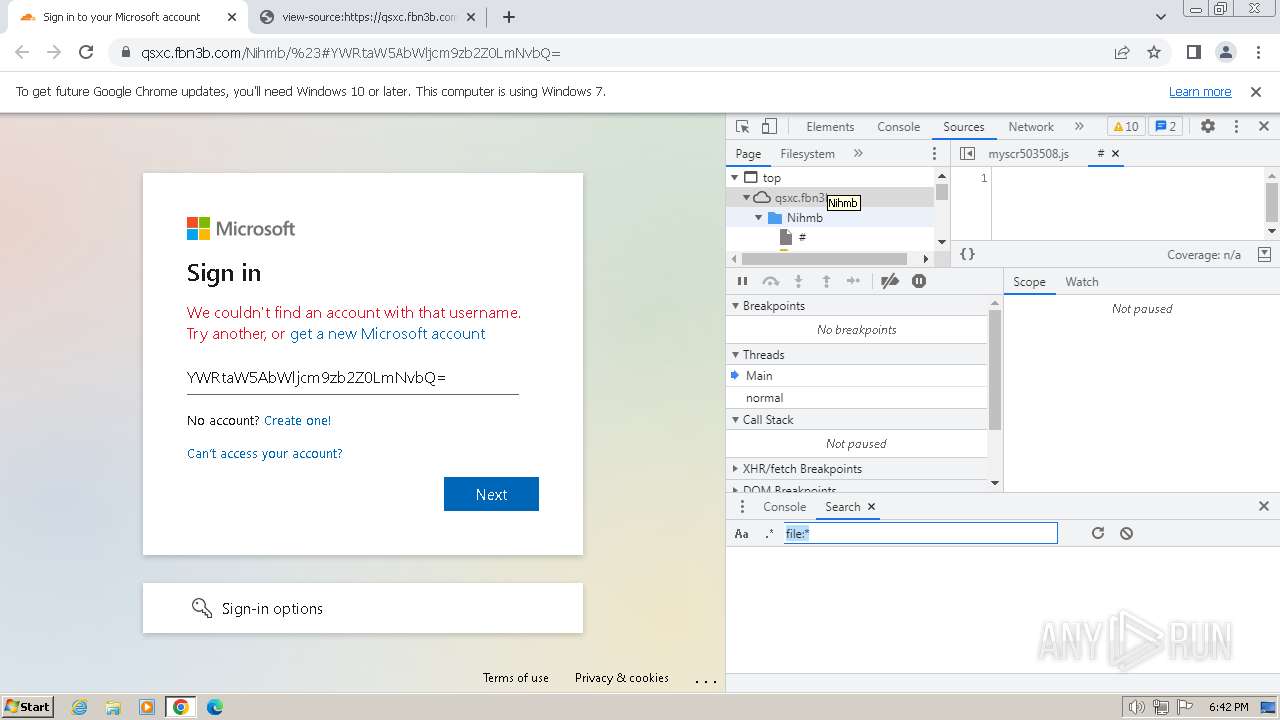The image size is (1280, 720).
Task: Select the Main thread row
Action: (x=857, y=376)
